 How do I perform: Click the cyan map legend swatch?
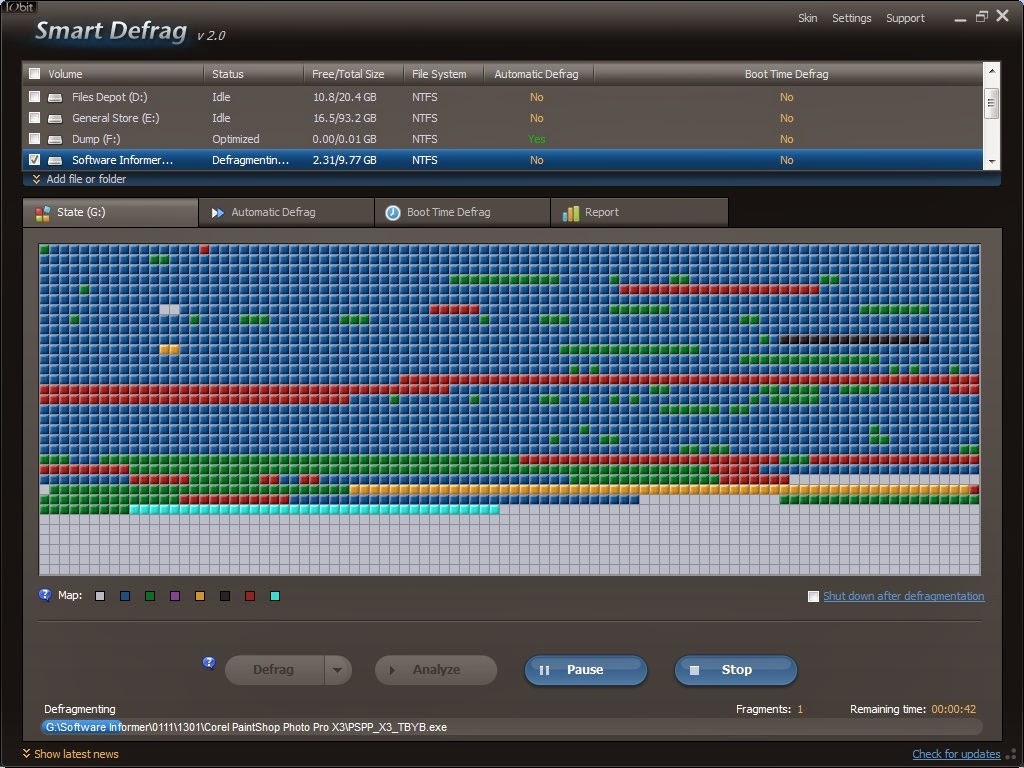coord(275,596)
